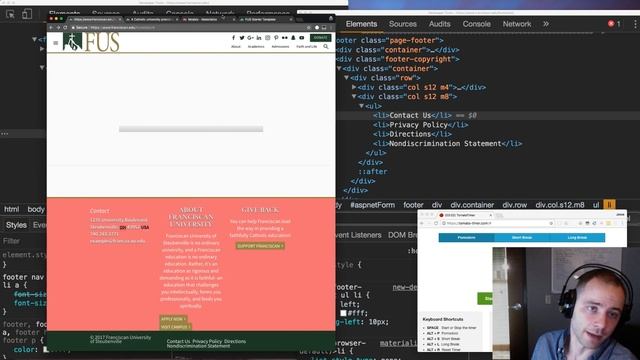Switch to the Elements tab in DevTools
The width and height of the screenshot is (640, 360).
click(361, 24)
